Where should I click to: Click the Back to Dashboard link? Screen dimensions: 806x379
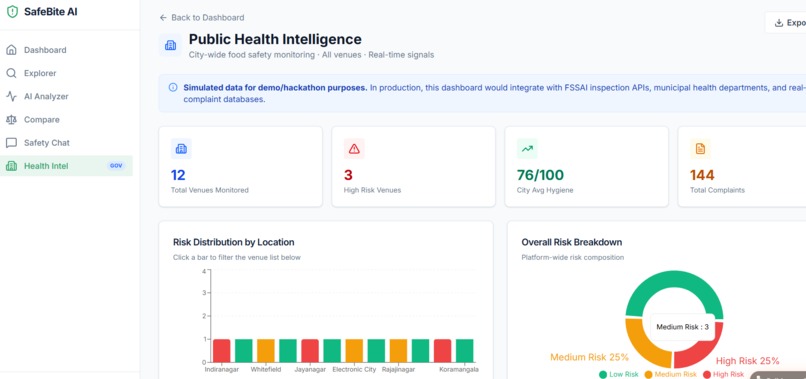(x=202, y=17)
